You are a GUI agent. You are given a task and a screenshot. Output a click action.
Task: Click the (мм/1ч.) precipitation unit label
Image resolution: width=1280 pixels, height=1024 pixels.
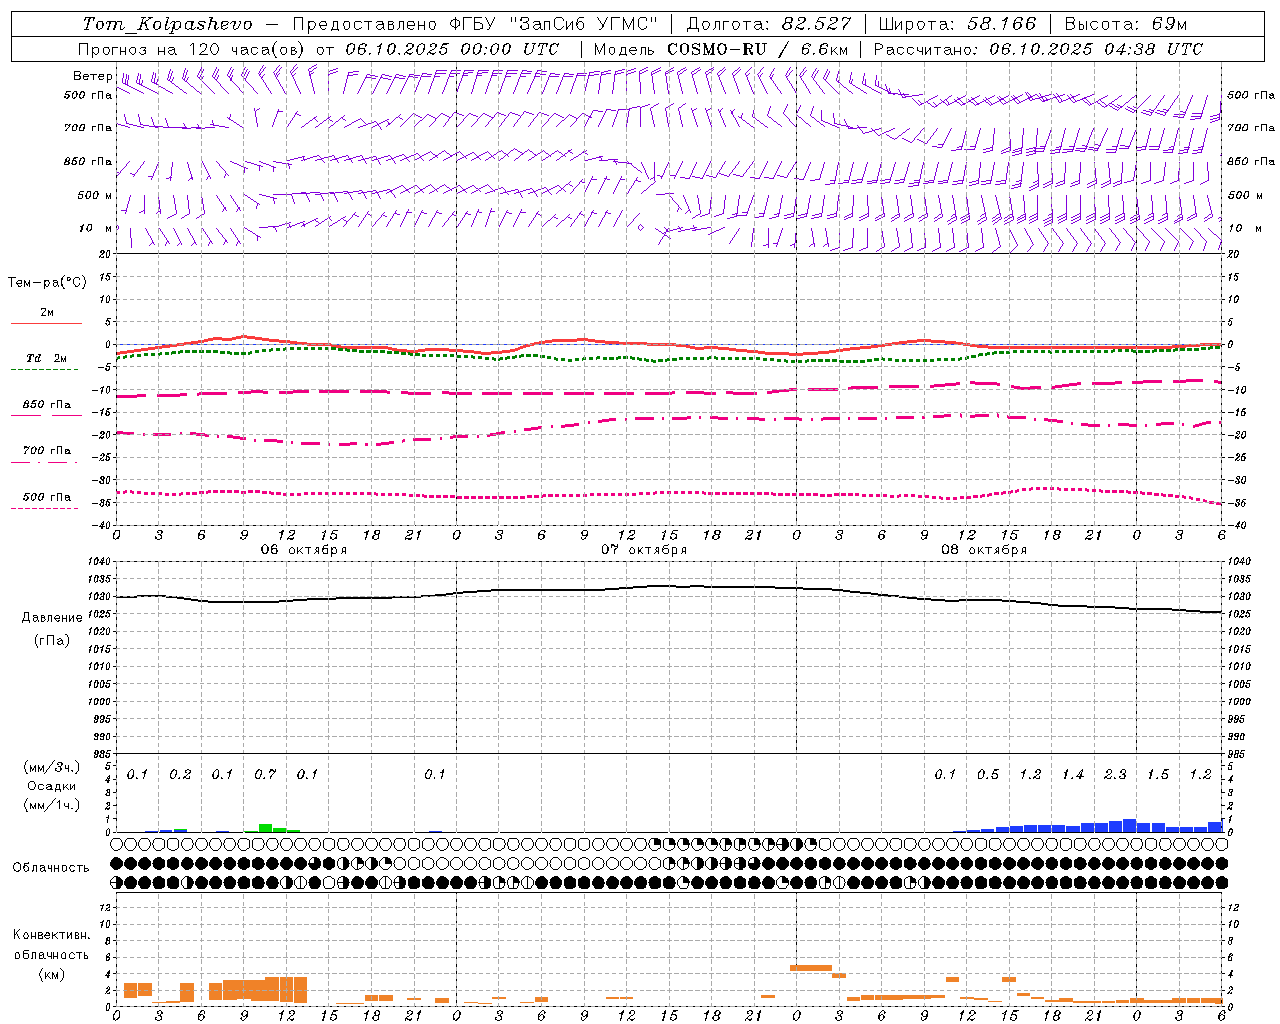tap(52, 805)
